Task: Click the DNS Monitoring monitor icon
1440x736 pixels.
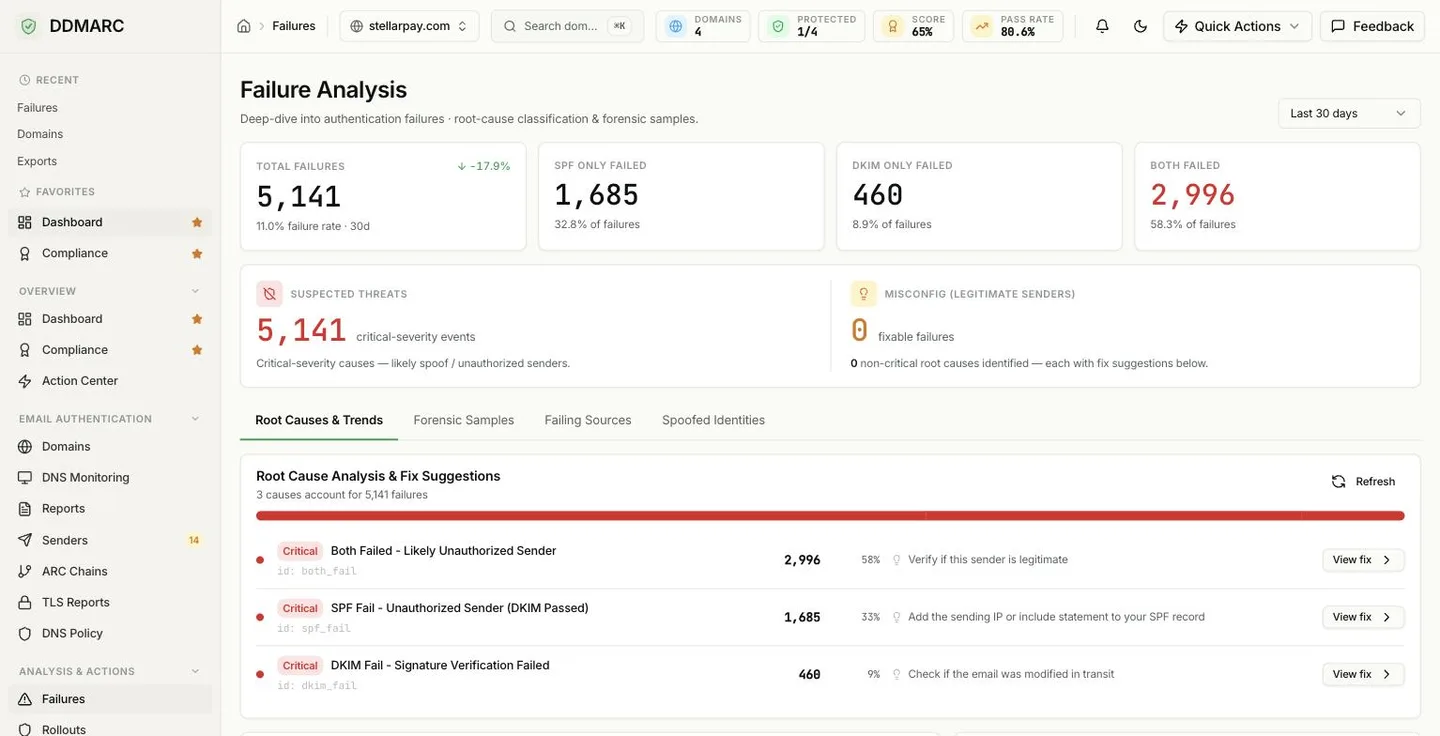Action: coord(25,478)
